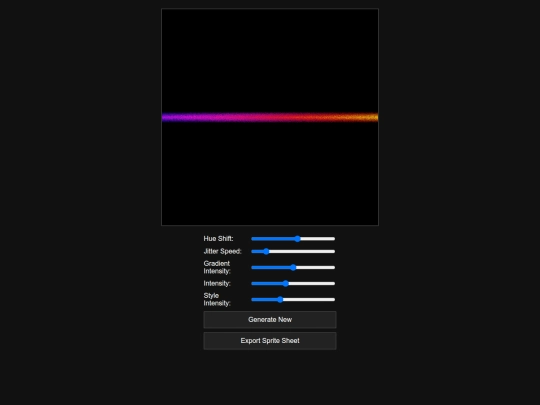Click the far right end of Gradient Intensity track

pyautogui.click(x=333, y=267)
